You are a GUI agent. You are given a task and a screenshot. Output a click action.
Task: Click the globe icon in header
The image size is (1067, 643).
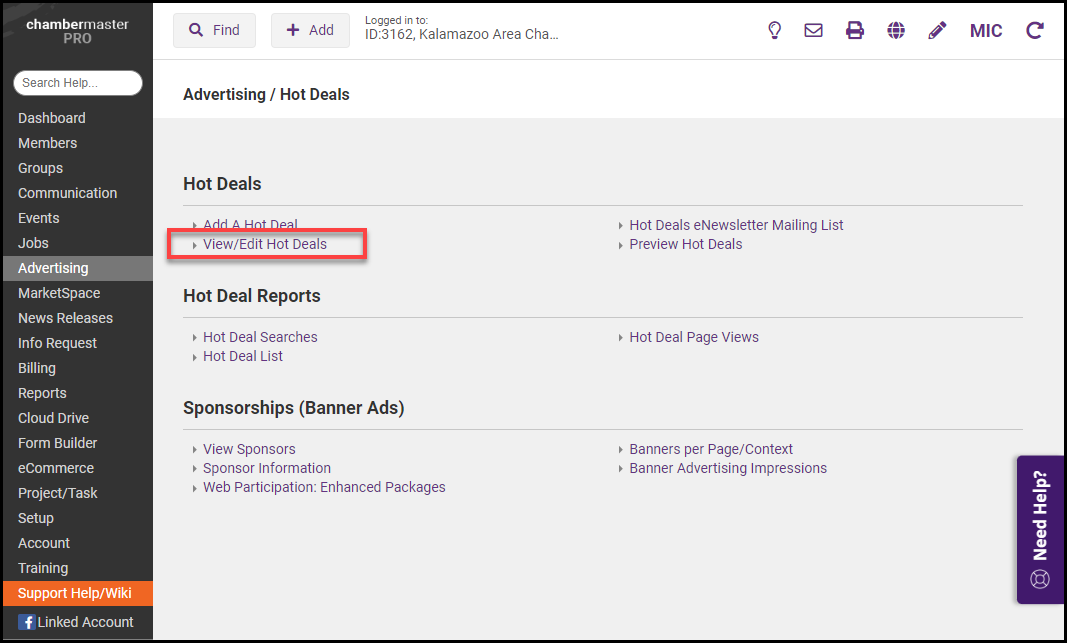coord(896,30)
